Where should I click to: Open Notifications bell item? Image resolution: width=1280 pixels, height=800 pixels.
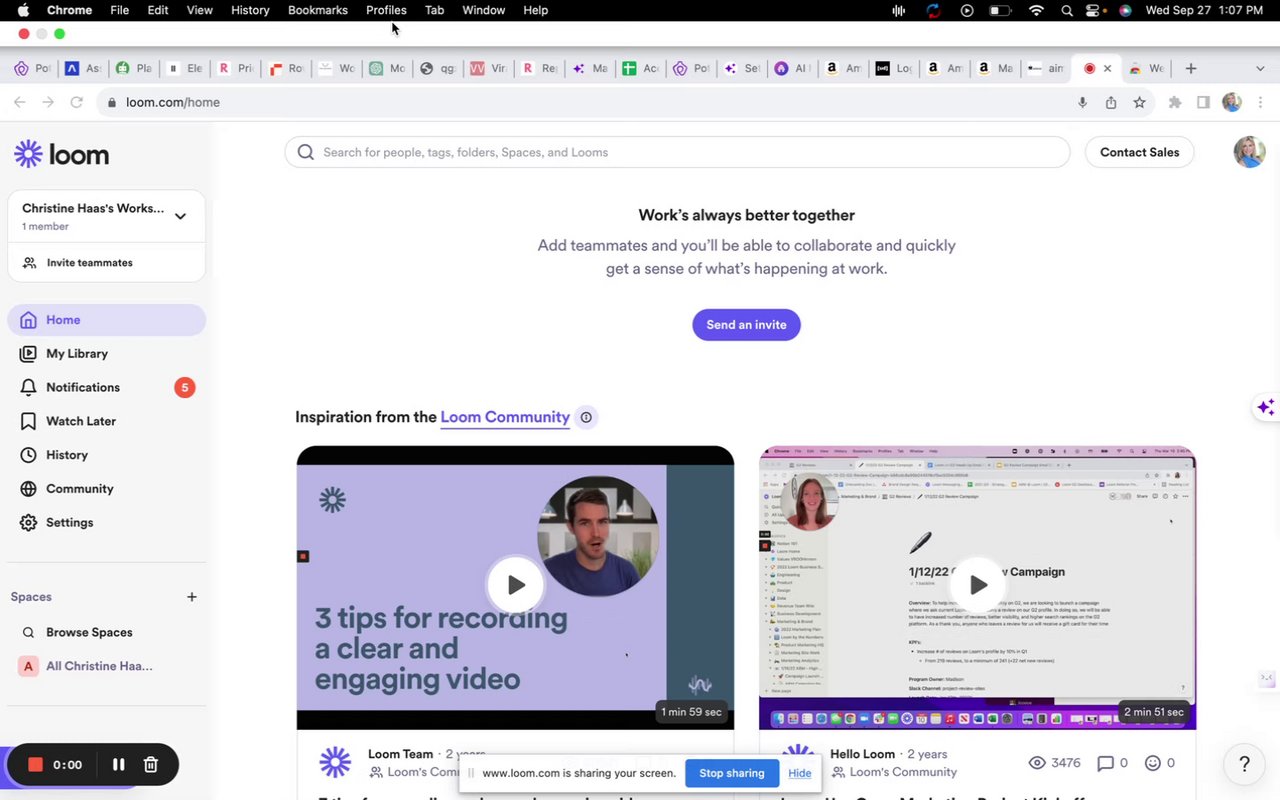(106, 387)
